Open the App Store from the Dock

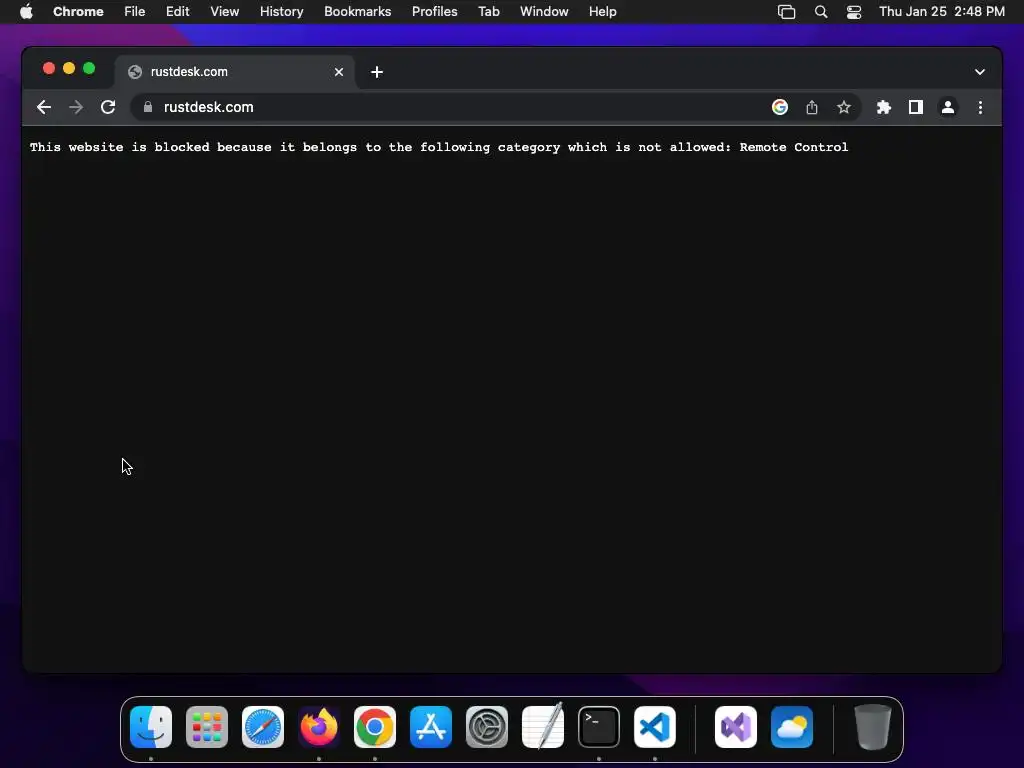click(x=431, y=727)
